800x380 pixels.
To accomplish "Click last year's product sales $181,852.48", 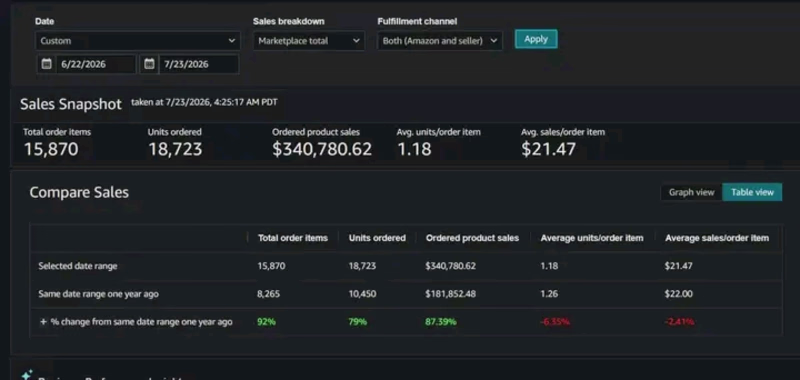I will tap(451, 294).
